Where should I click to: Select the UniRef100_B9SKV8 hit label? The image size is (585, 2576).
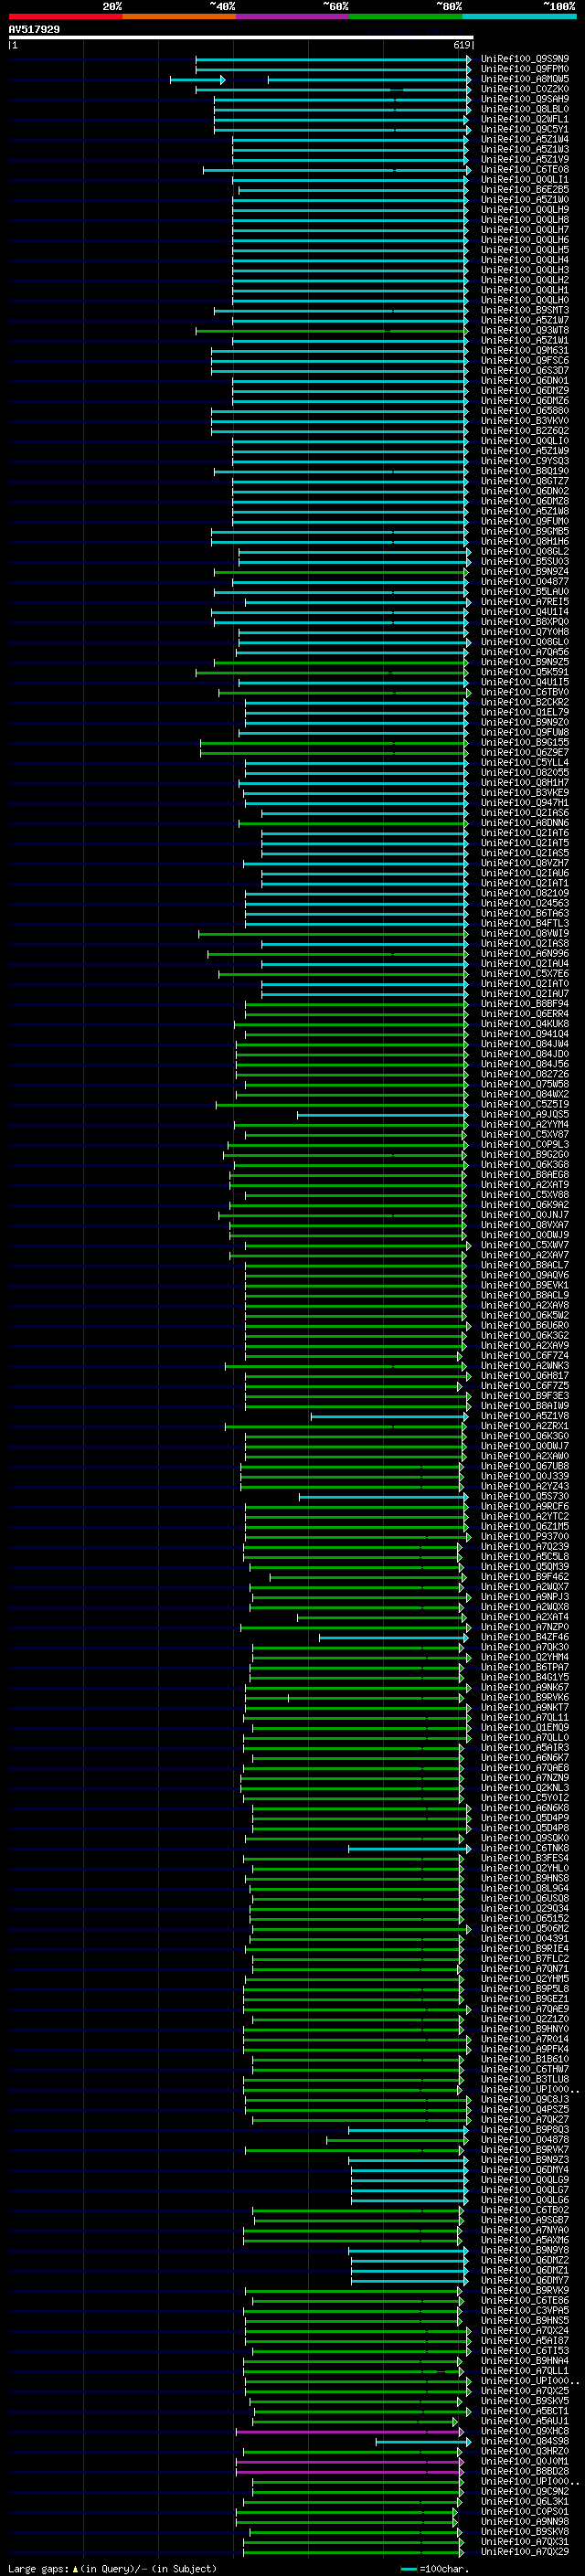tap(525, 2531)
